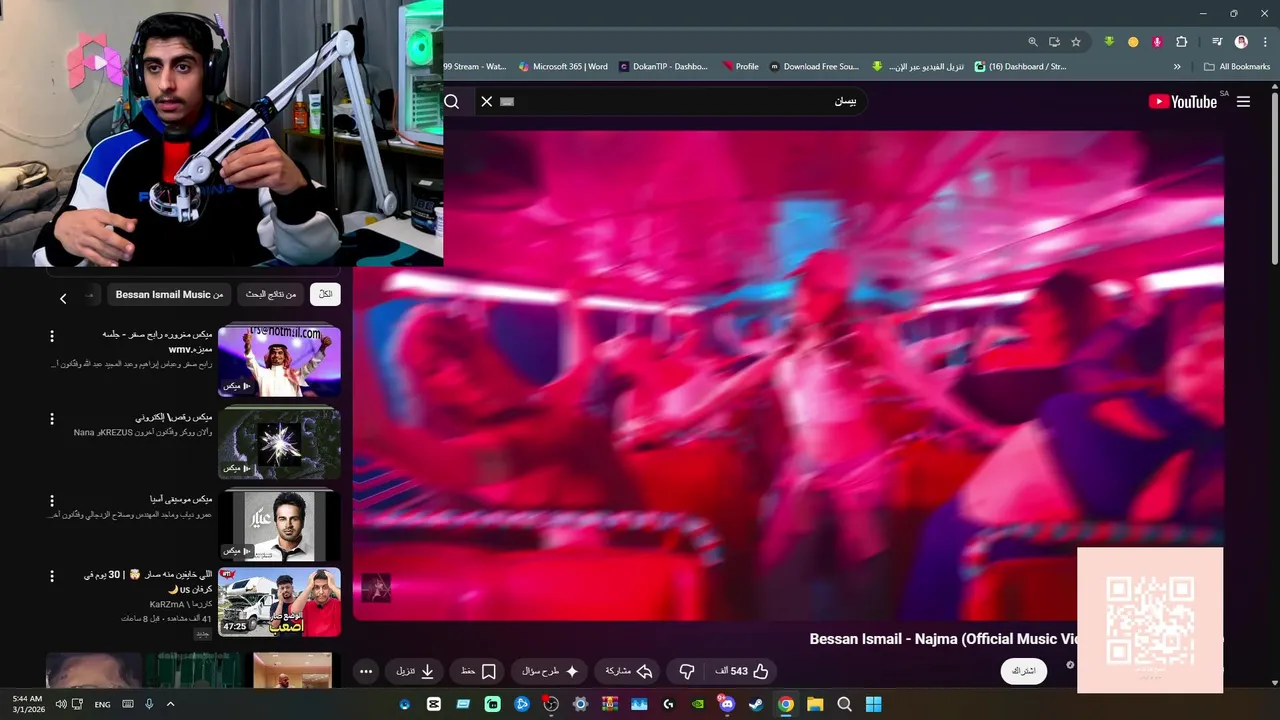1280x720 pixels.
Task: Show more filter chips with the chevron arrow
Action: coord(63,298)
